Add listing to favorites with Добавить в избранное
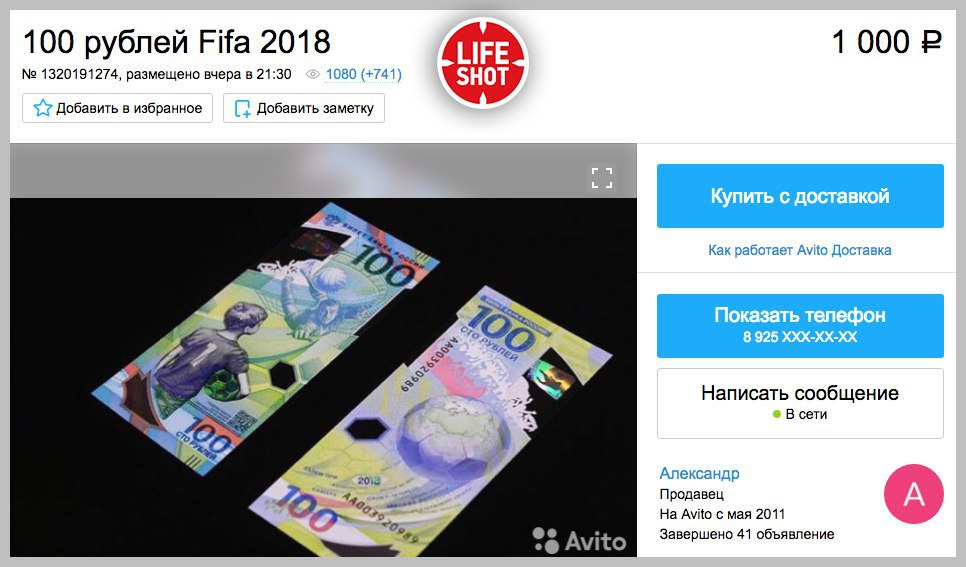Viewport: 966px width, 567px height. 118,108
